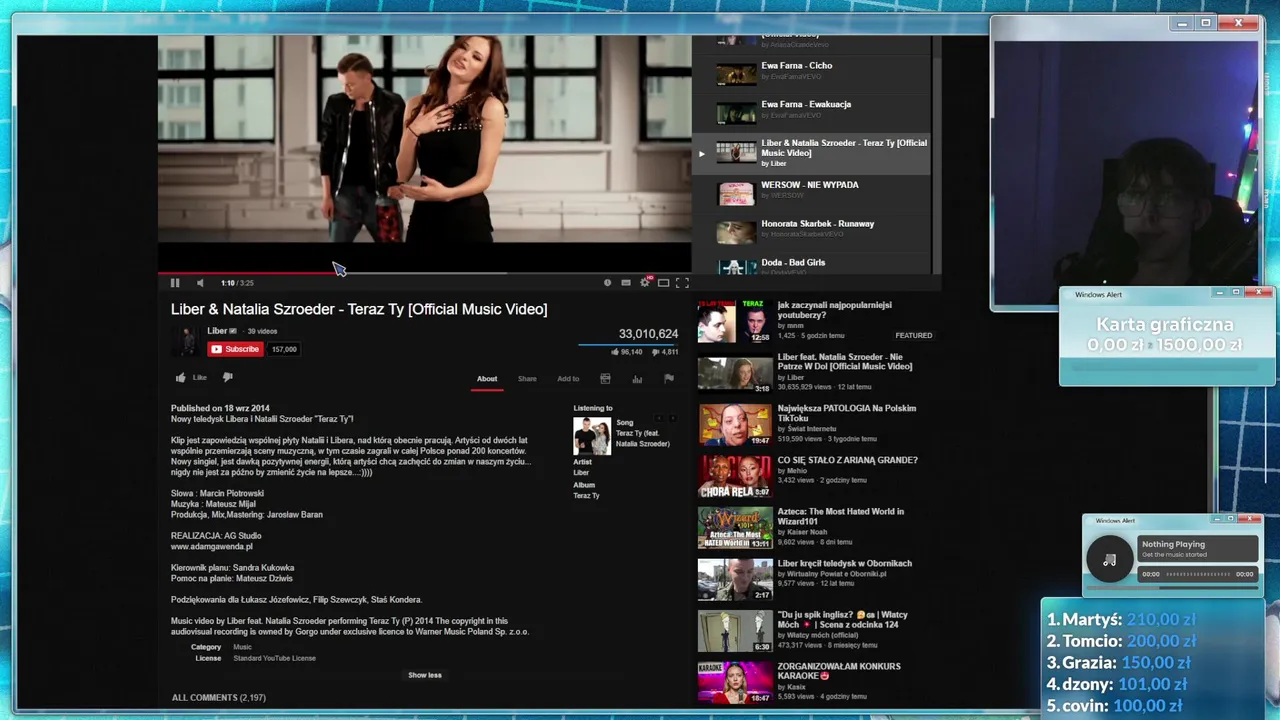
Task: Open 'jak zaczynali najpopularniejsi youtuberzy?' thumbnail
Action: point(735,321)
